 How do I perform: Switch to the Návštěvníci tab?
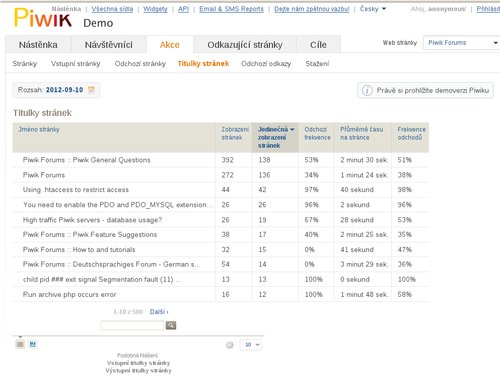point(109,44)
